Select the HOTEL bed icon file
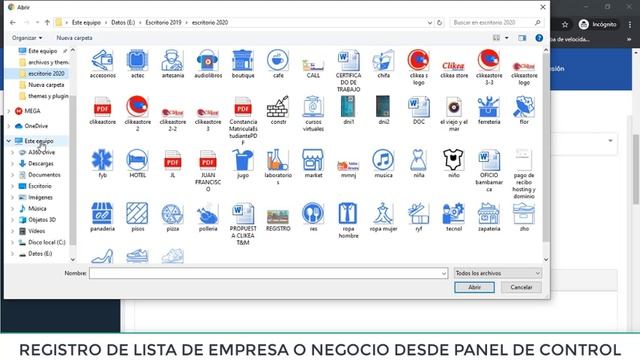Image resolution: width=640 pixels, height=360 pixels. (138, 163)
